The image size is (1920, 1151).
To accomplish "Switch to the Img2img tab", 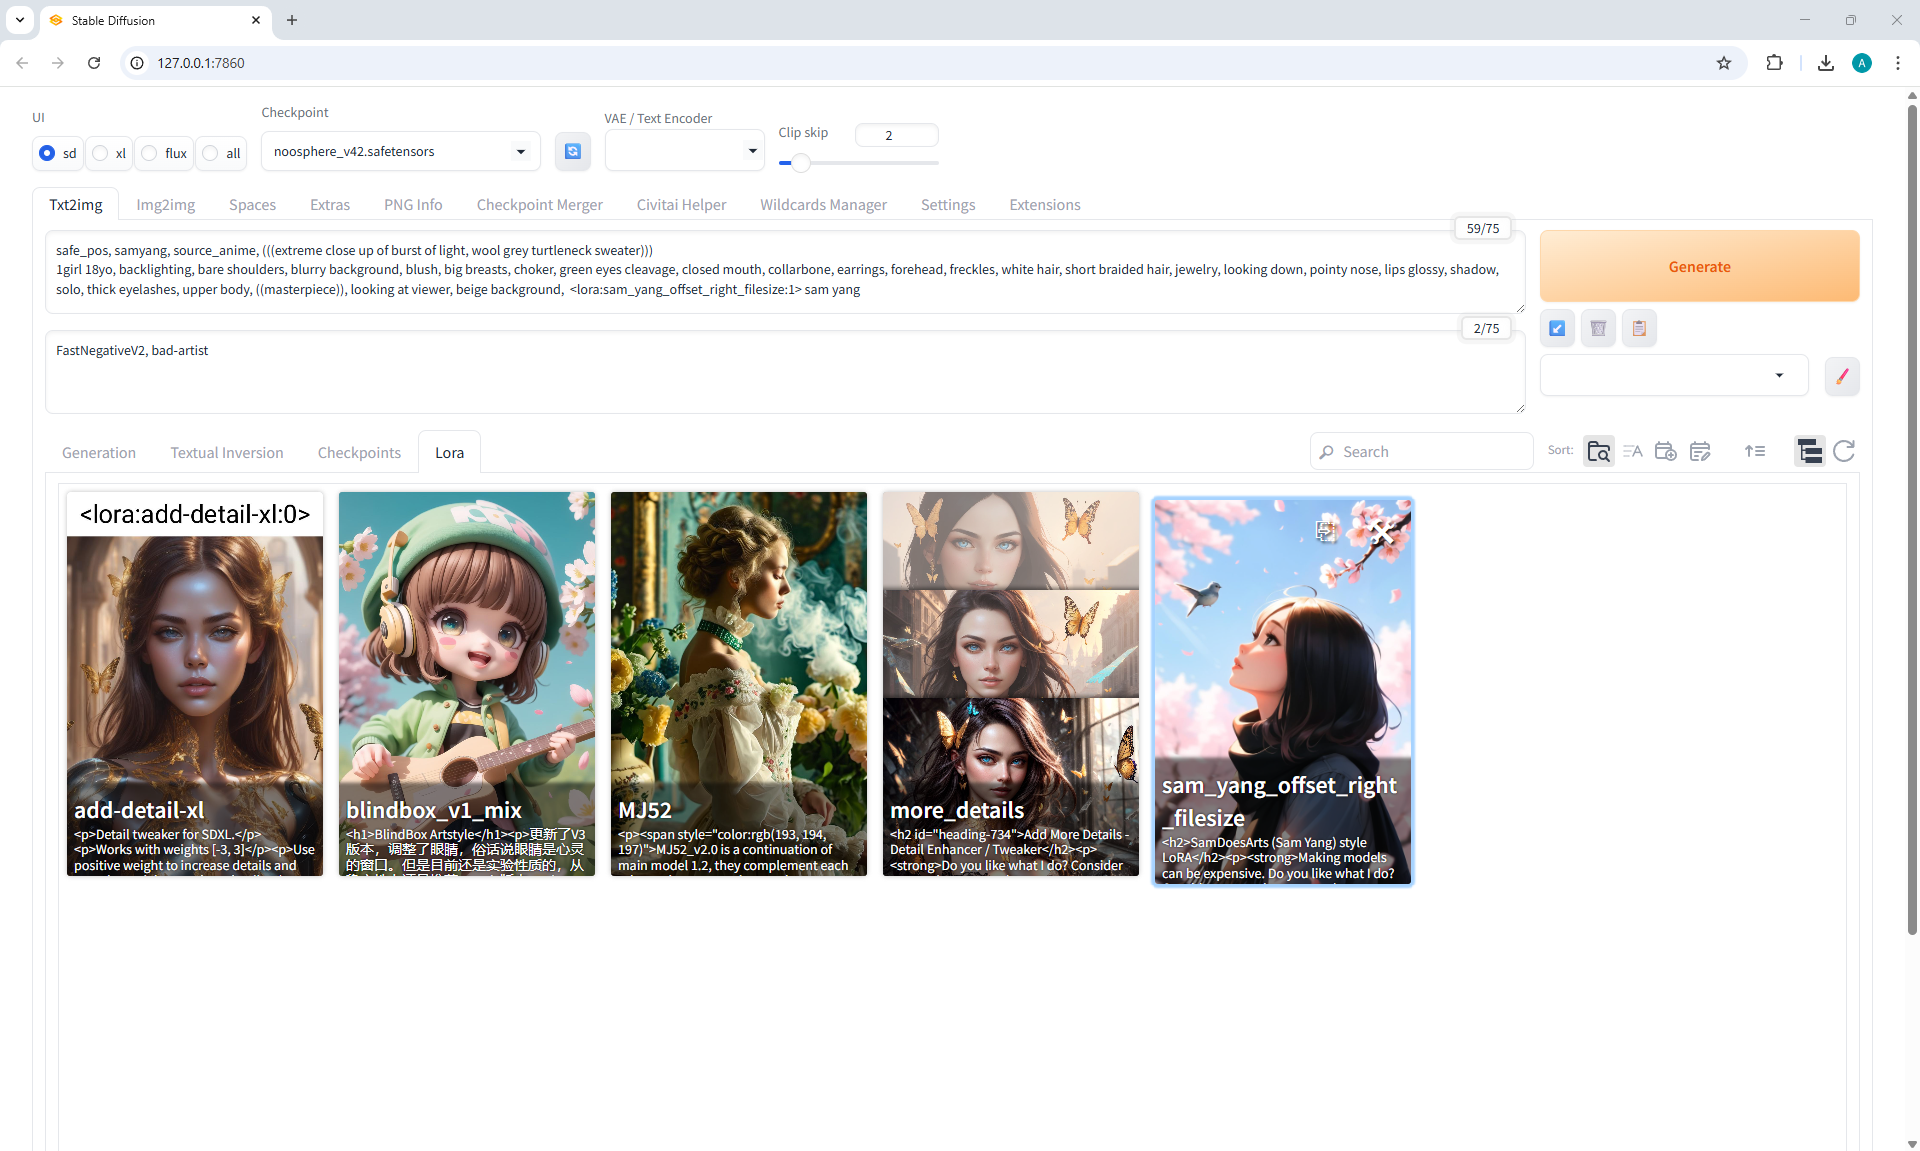I will point(165,205).
